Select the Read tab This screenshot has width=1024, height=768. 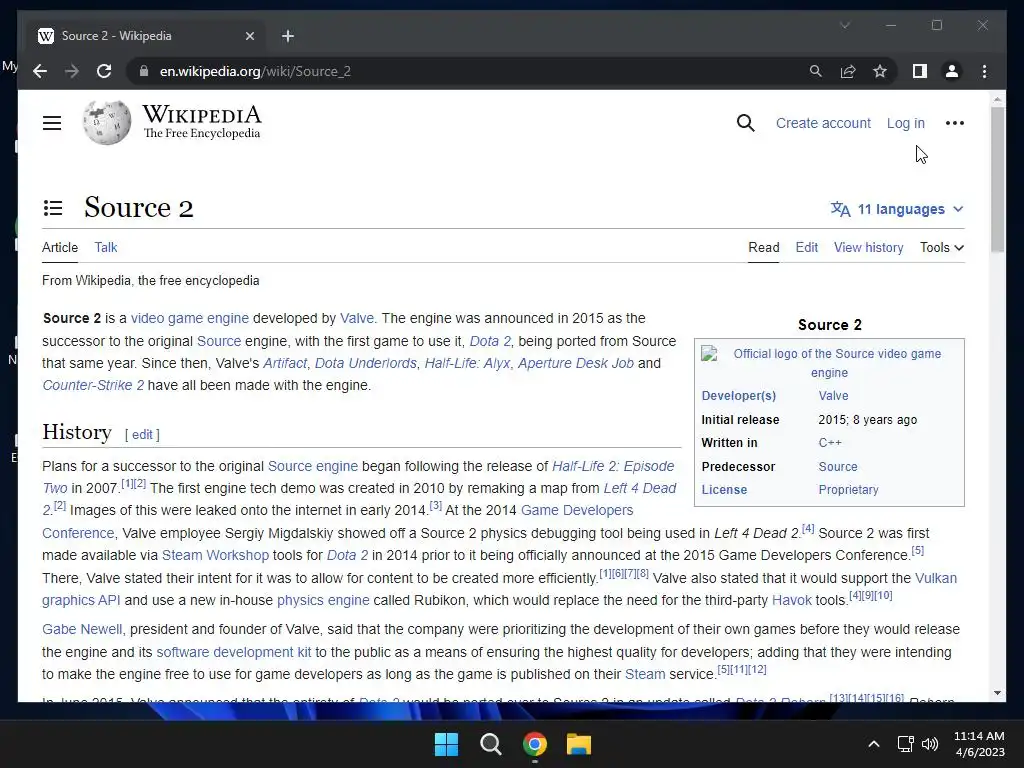763,248
